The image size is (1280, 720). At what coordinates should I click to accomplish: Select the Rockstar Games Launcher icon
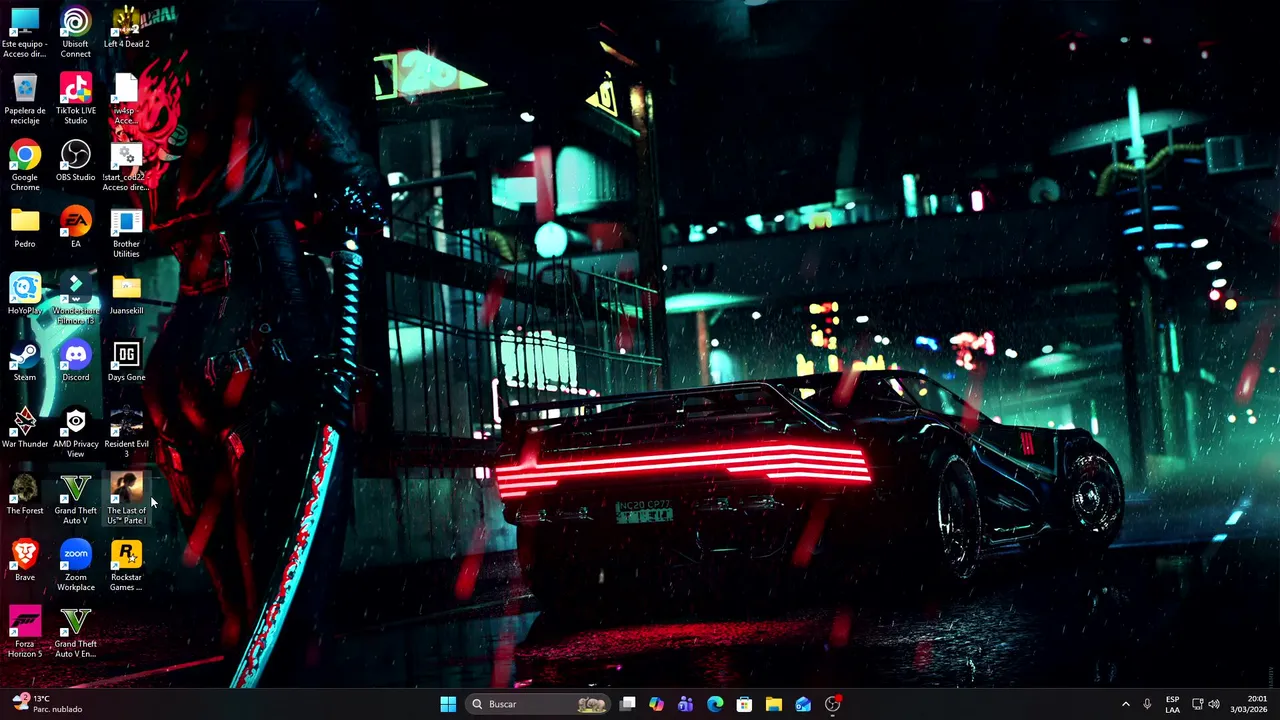pos(126,566)
